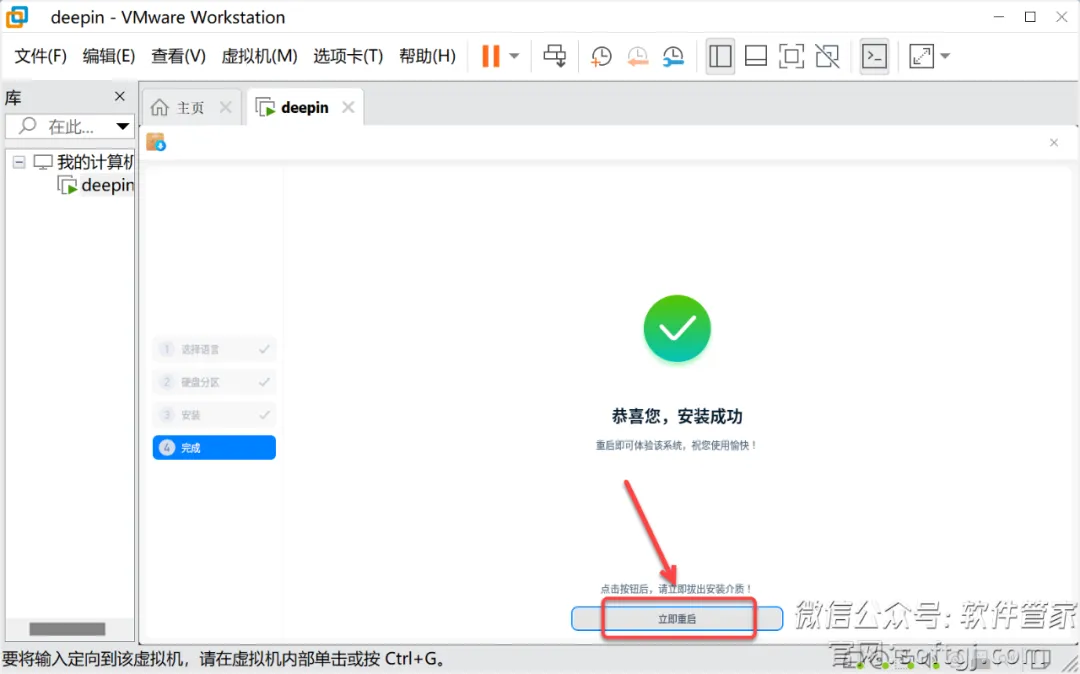1080x674 pixels.
Task: Click the send Ctrl+Alt+Del toolbar icon
Action: (554, 56)
